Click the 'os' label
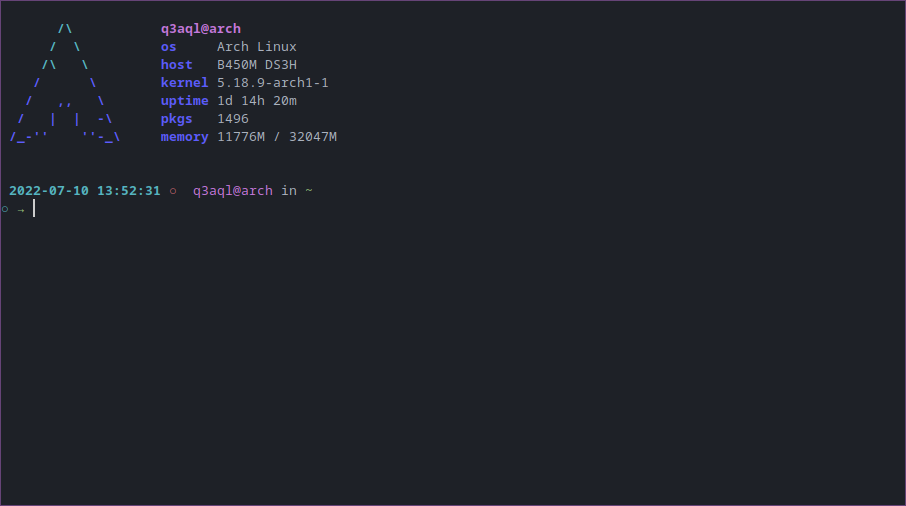Screen dimensions: 906x506 pyautogui.click(x=168, y=47)
